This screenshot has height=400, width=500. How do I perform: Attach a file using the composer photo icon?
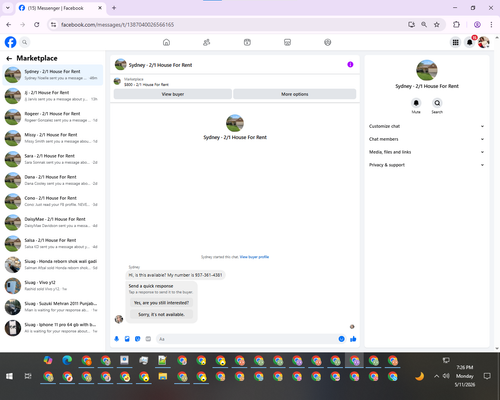pyautogui.click(x=127, y=339)
